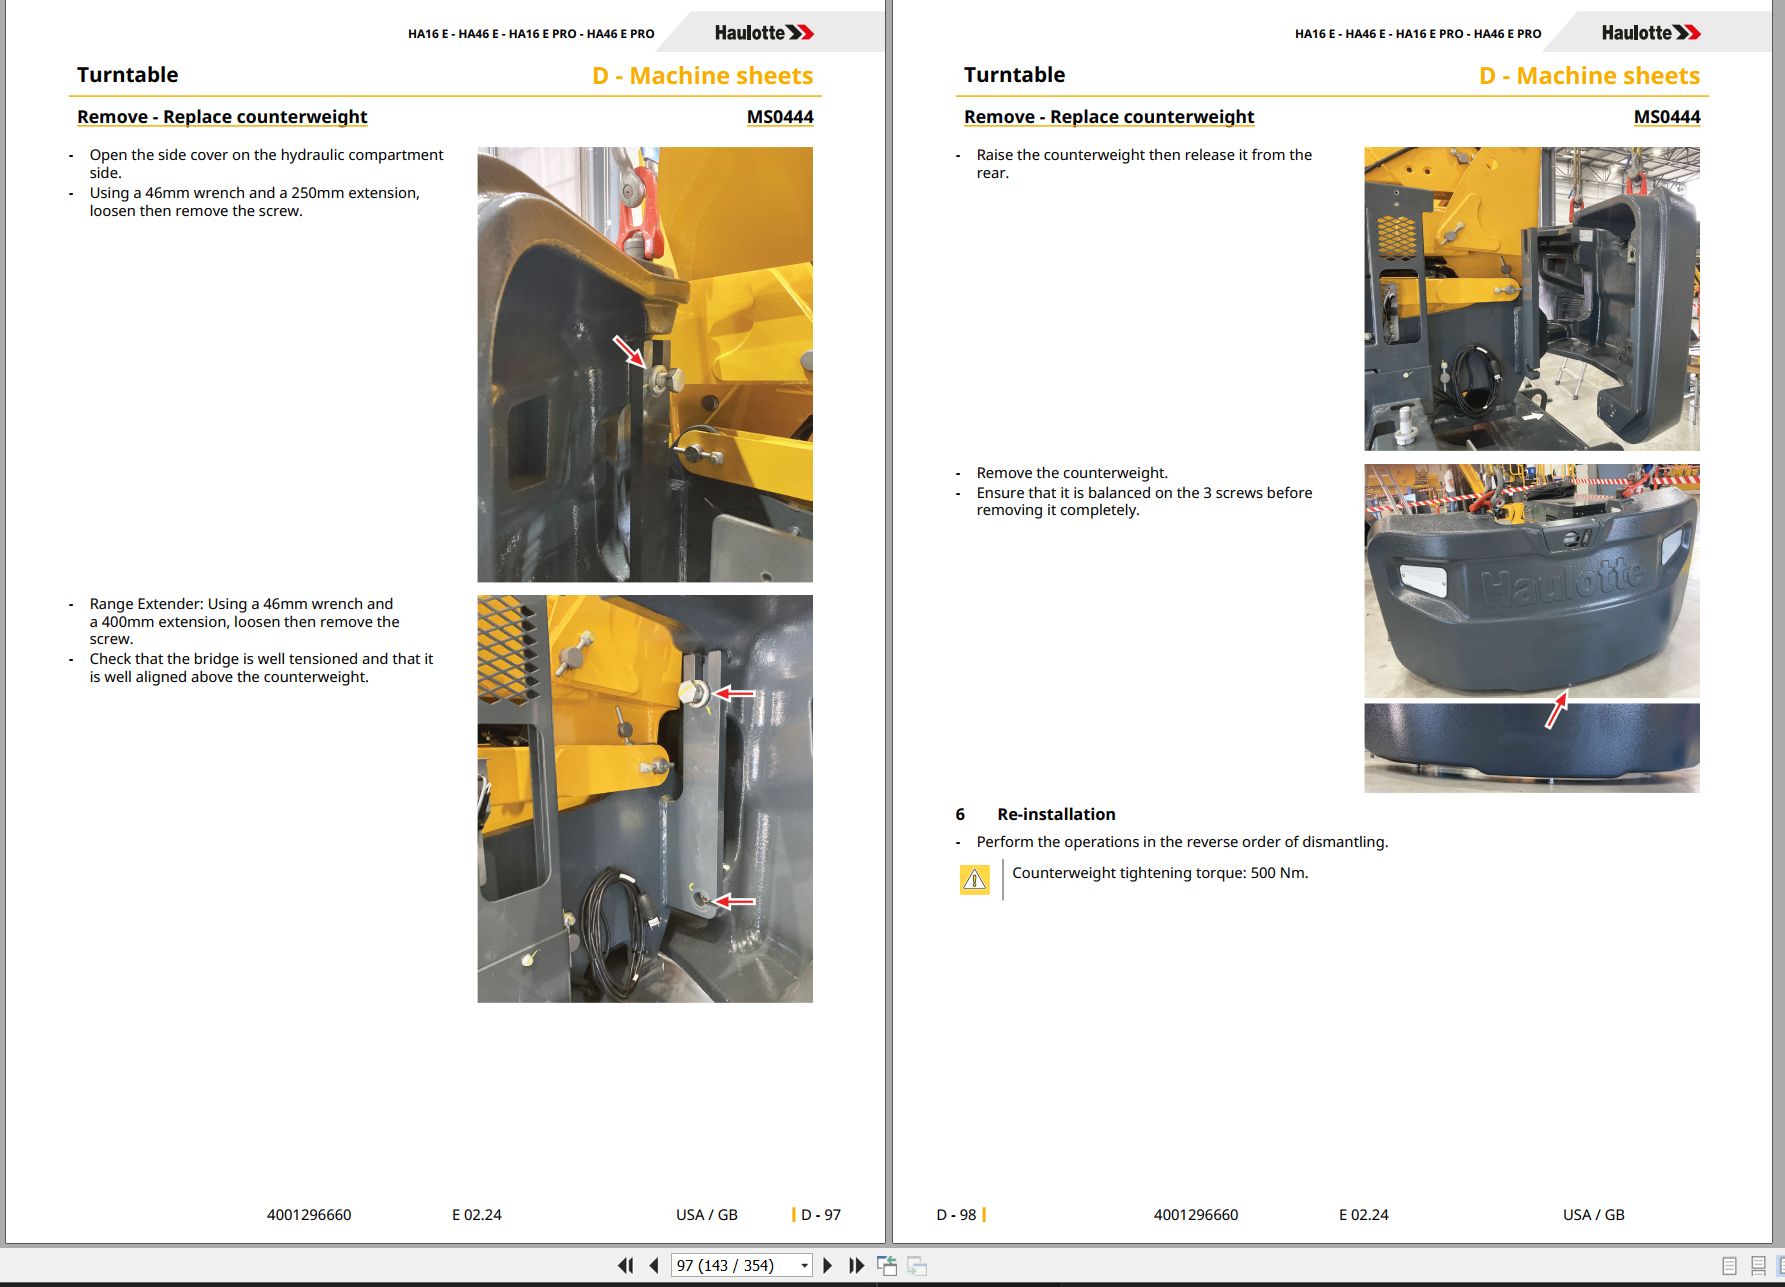
Task: Click the Haulotte logo on right page header
Action: (1651, 32)
